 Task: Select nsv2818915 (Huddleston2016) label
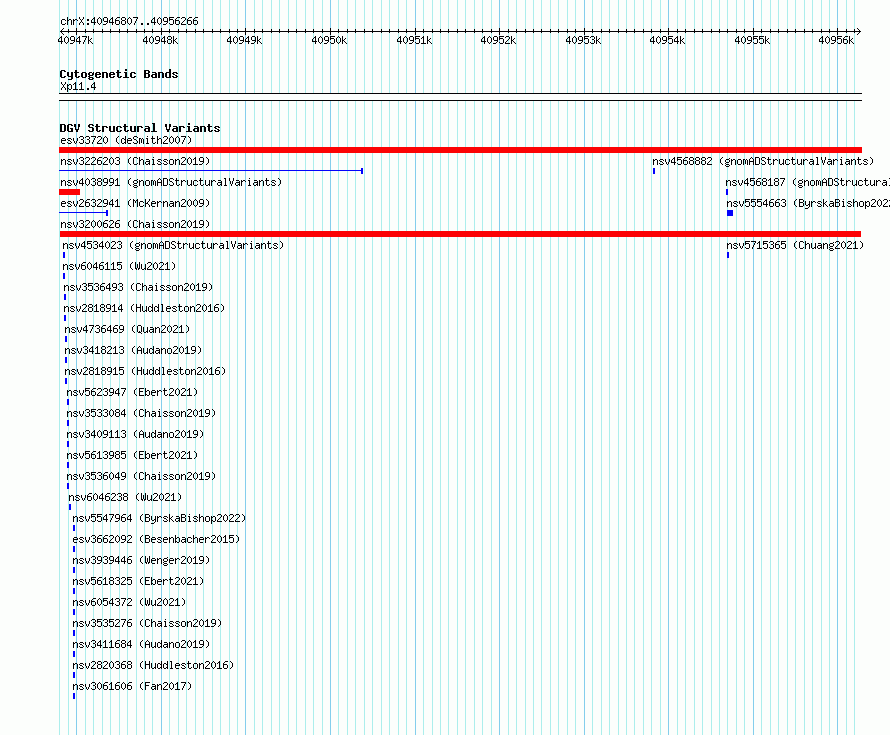145,371
